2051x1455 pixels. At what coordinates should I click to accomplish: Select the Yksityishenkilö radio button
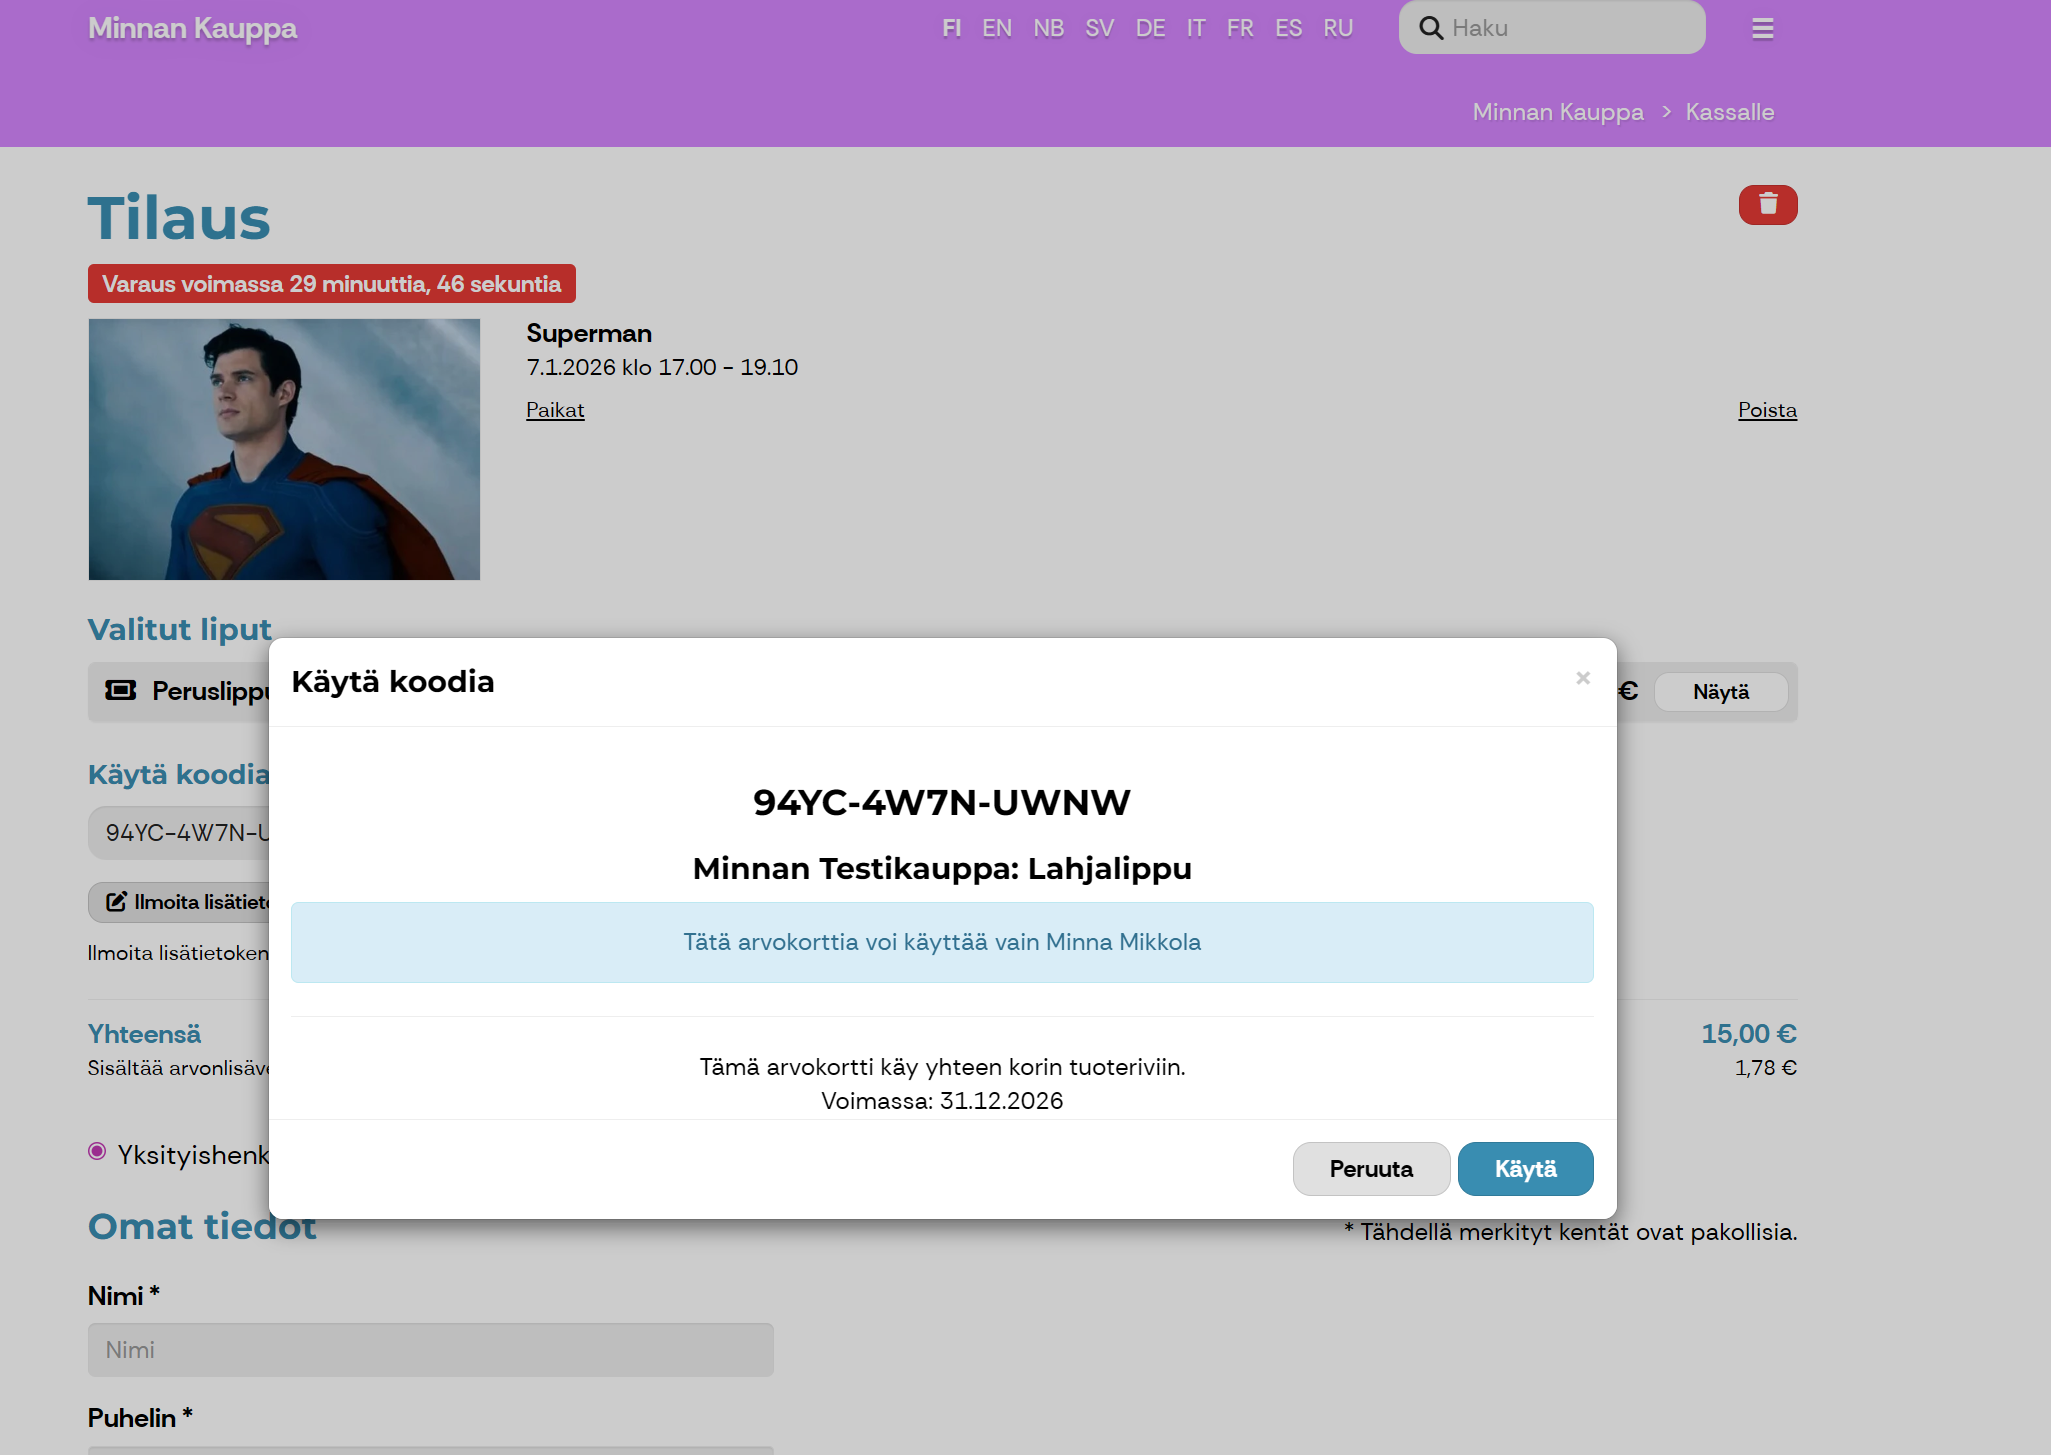(97, 1152)
